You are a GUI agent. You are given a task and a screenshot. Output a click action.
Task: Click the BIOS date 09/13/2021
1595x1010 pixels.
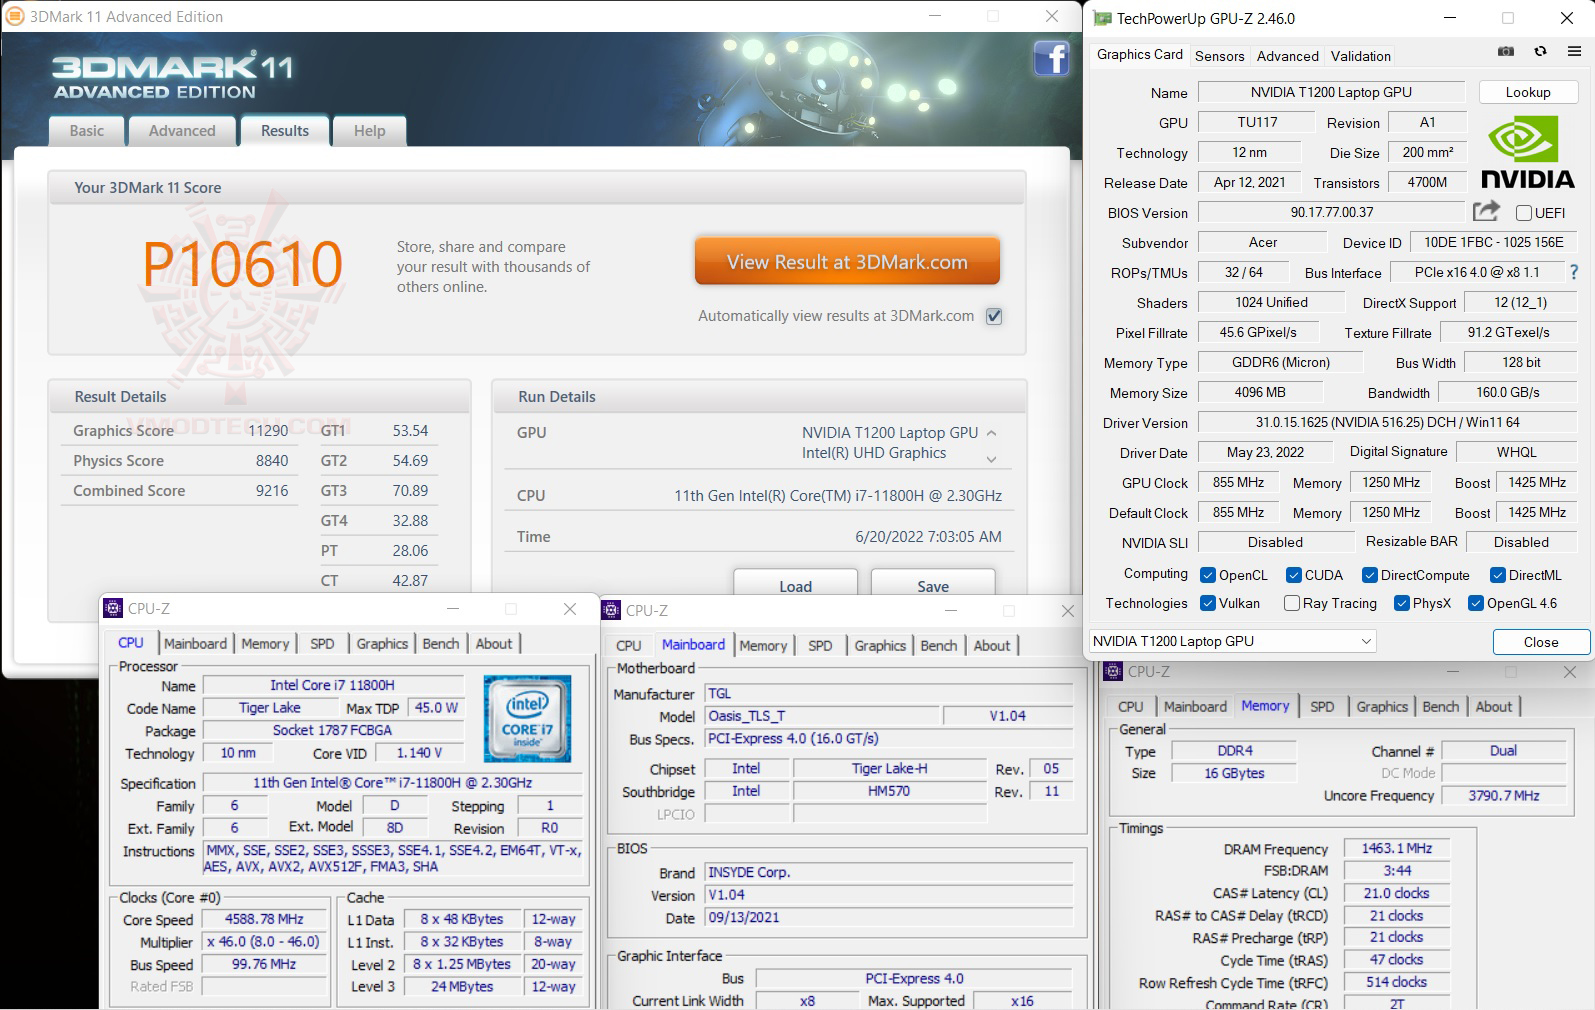(x=888, y=917)
